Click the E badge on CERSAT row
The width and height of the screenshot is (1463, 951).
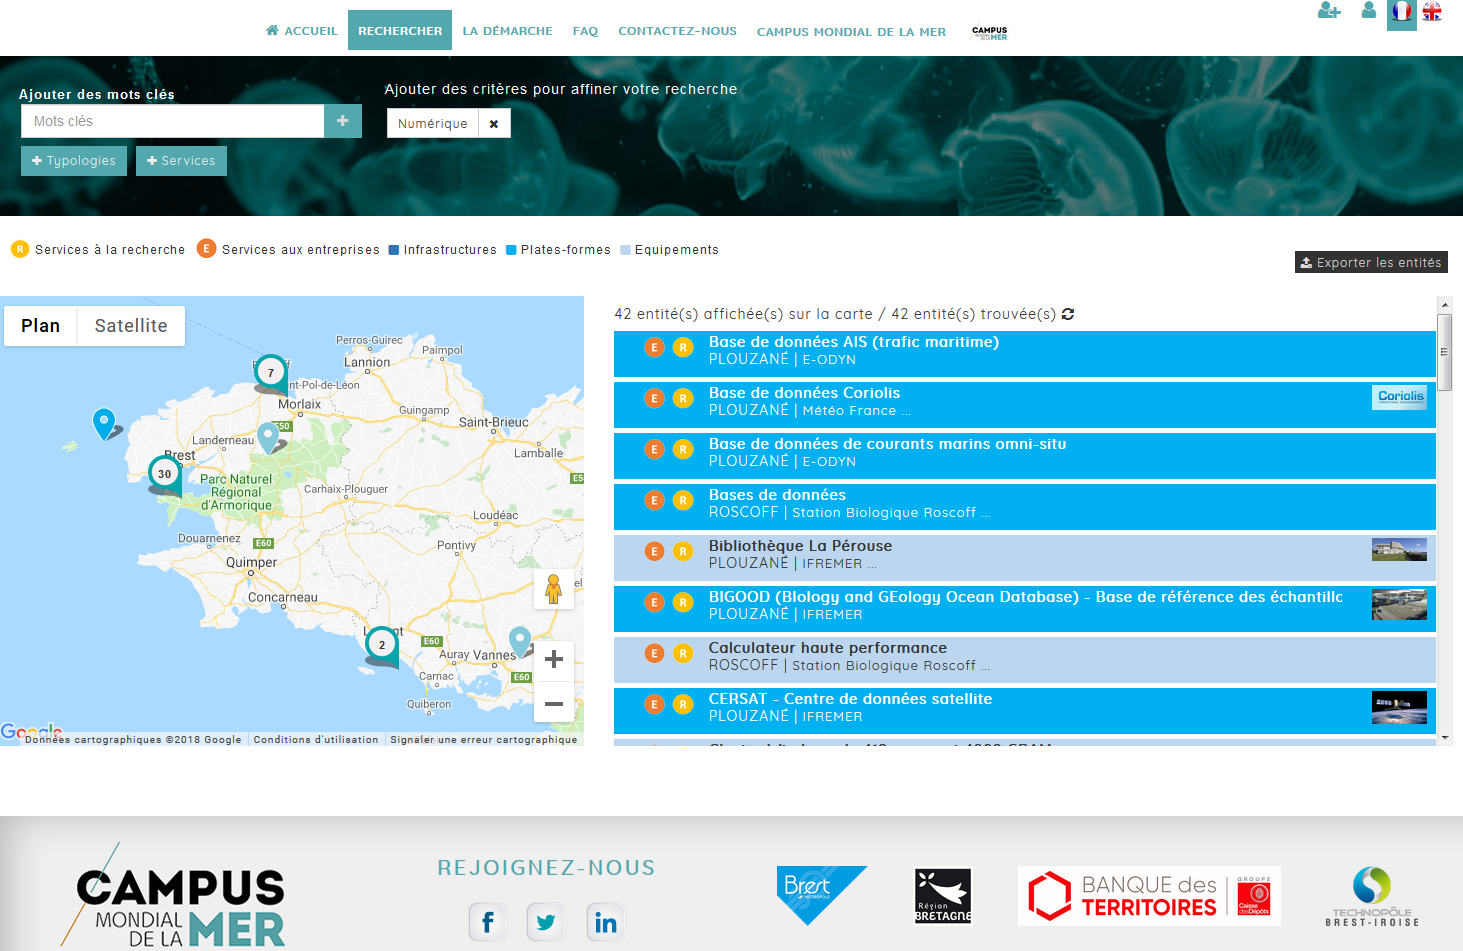(654, 704)
